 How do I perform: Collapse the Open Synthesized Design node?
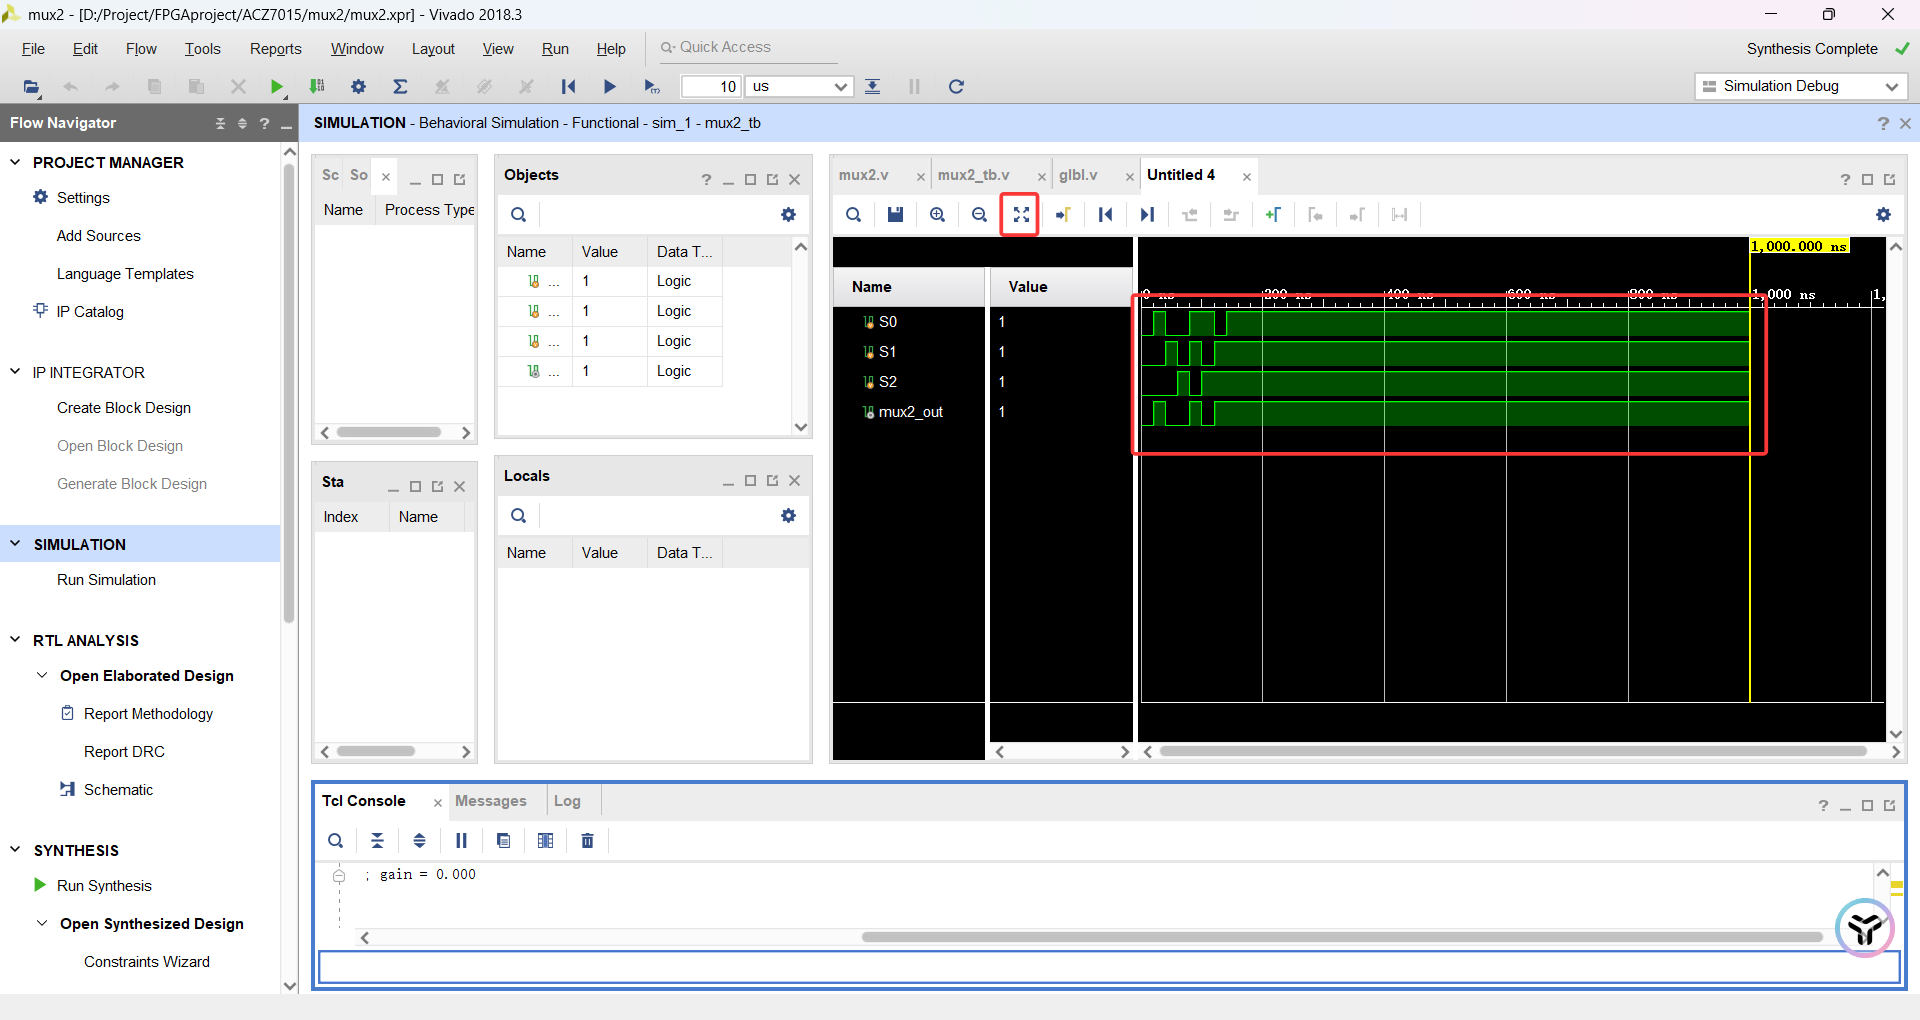[42, 923]
